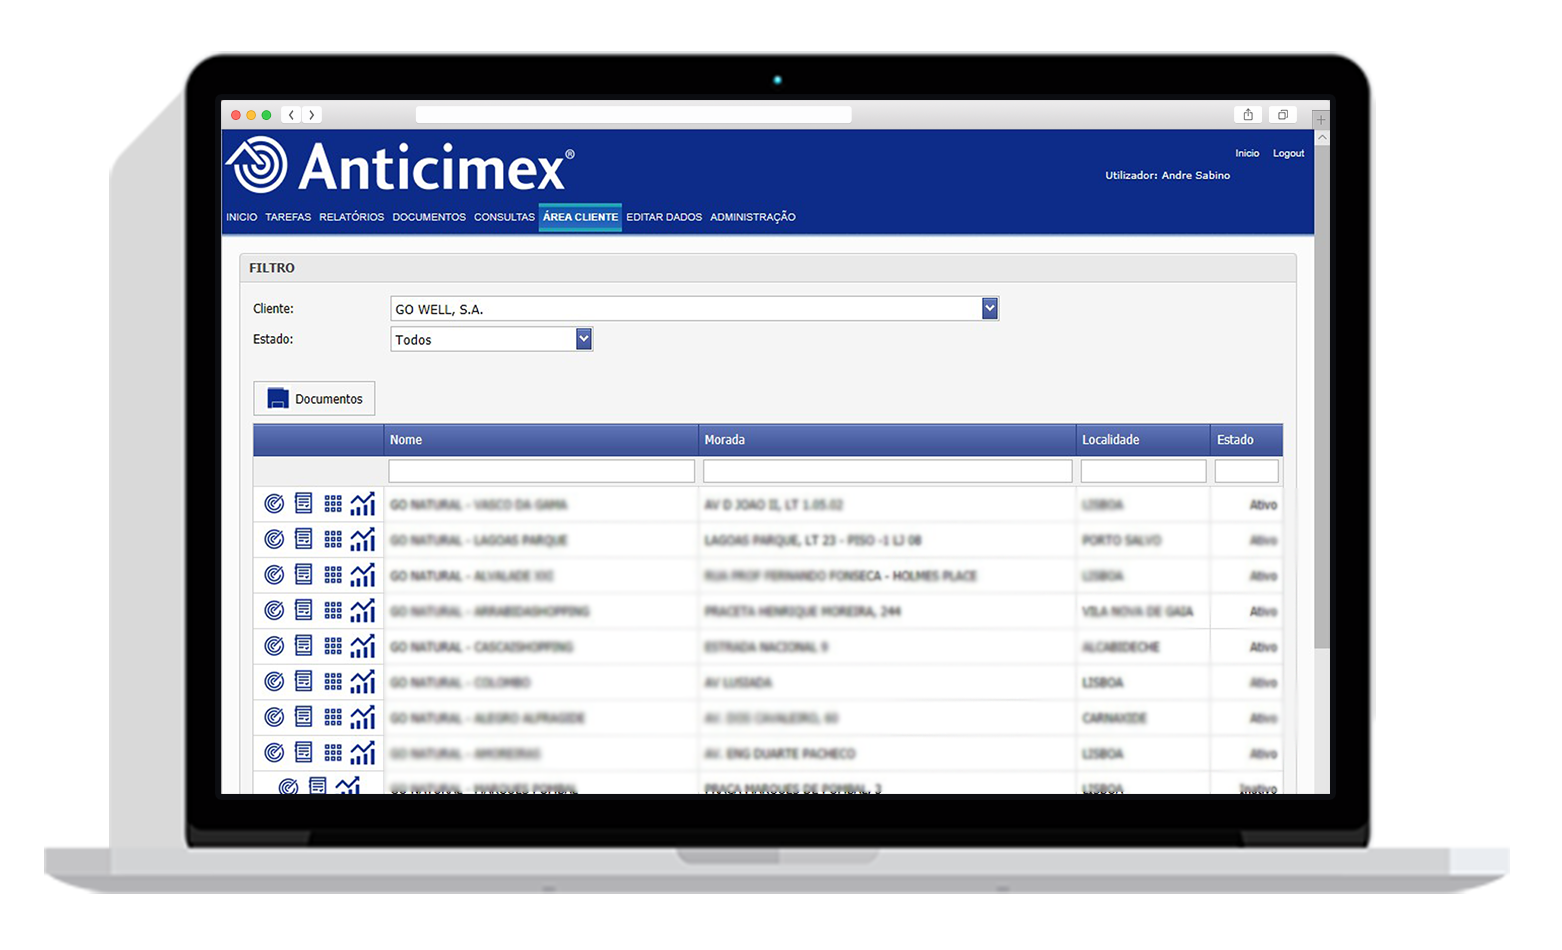Click grid icon in LAGOAS PARQUE row
The width and height of the screenshot is (1562, 950).
click(x=333, y=539)
